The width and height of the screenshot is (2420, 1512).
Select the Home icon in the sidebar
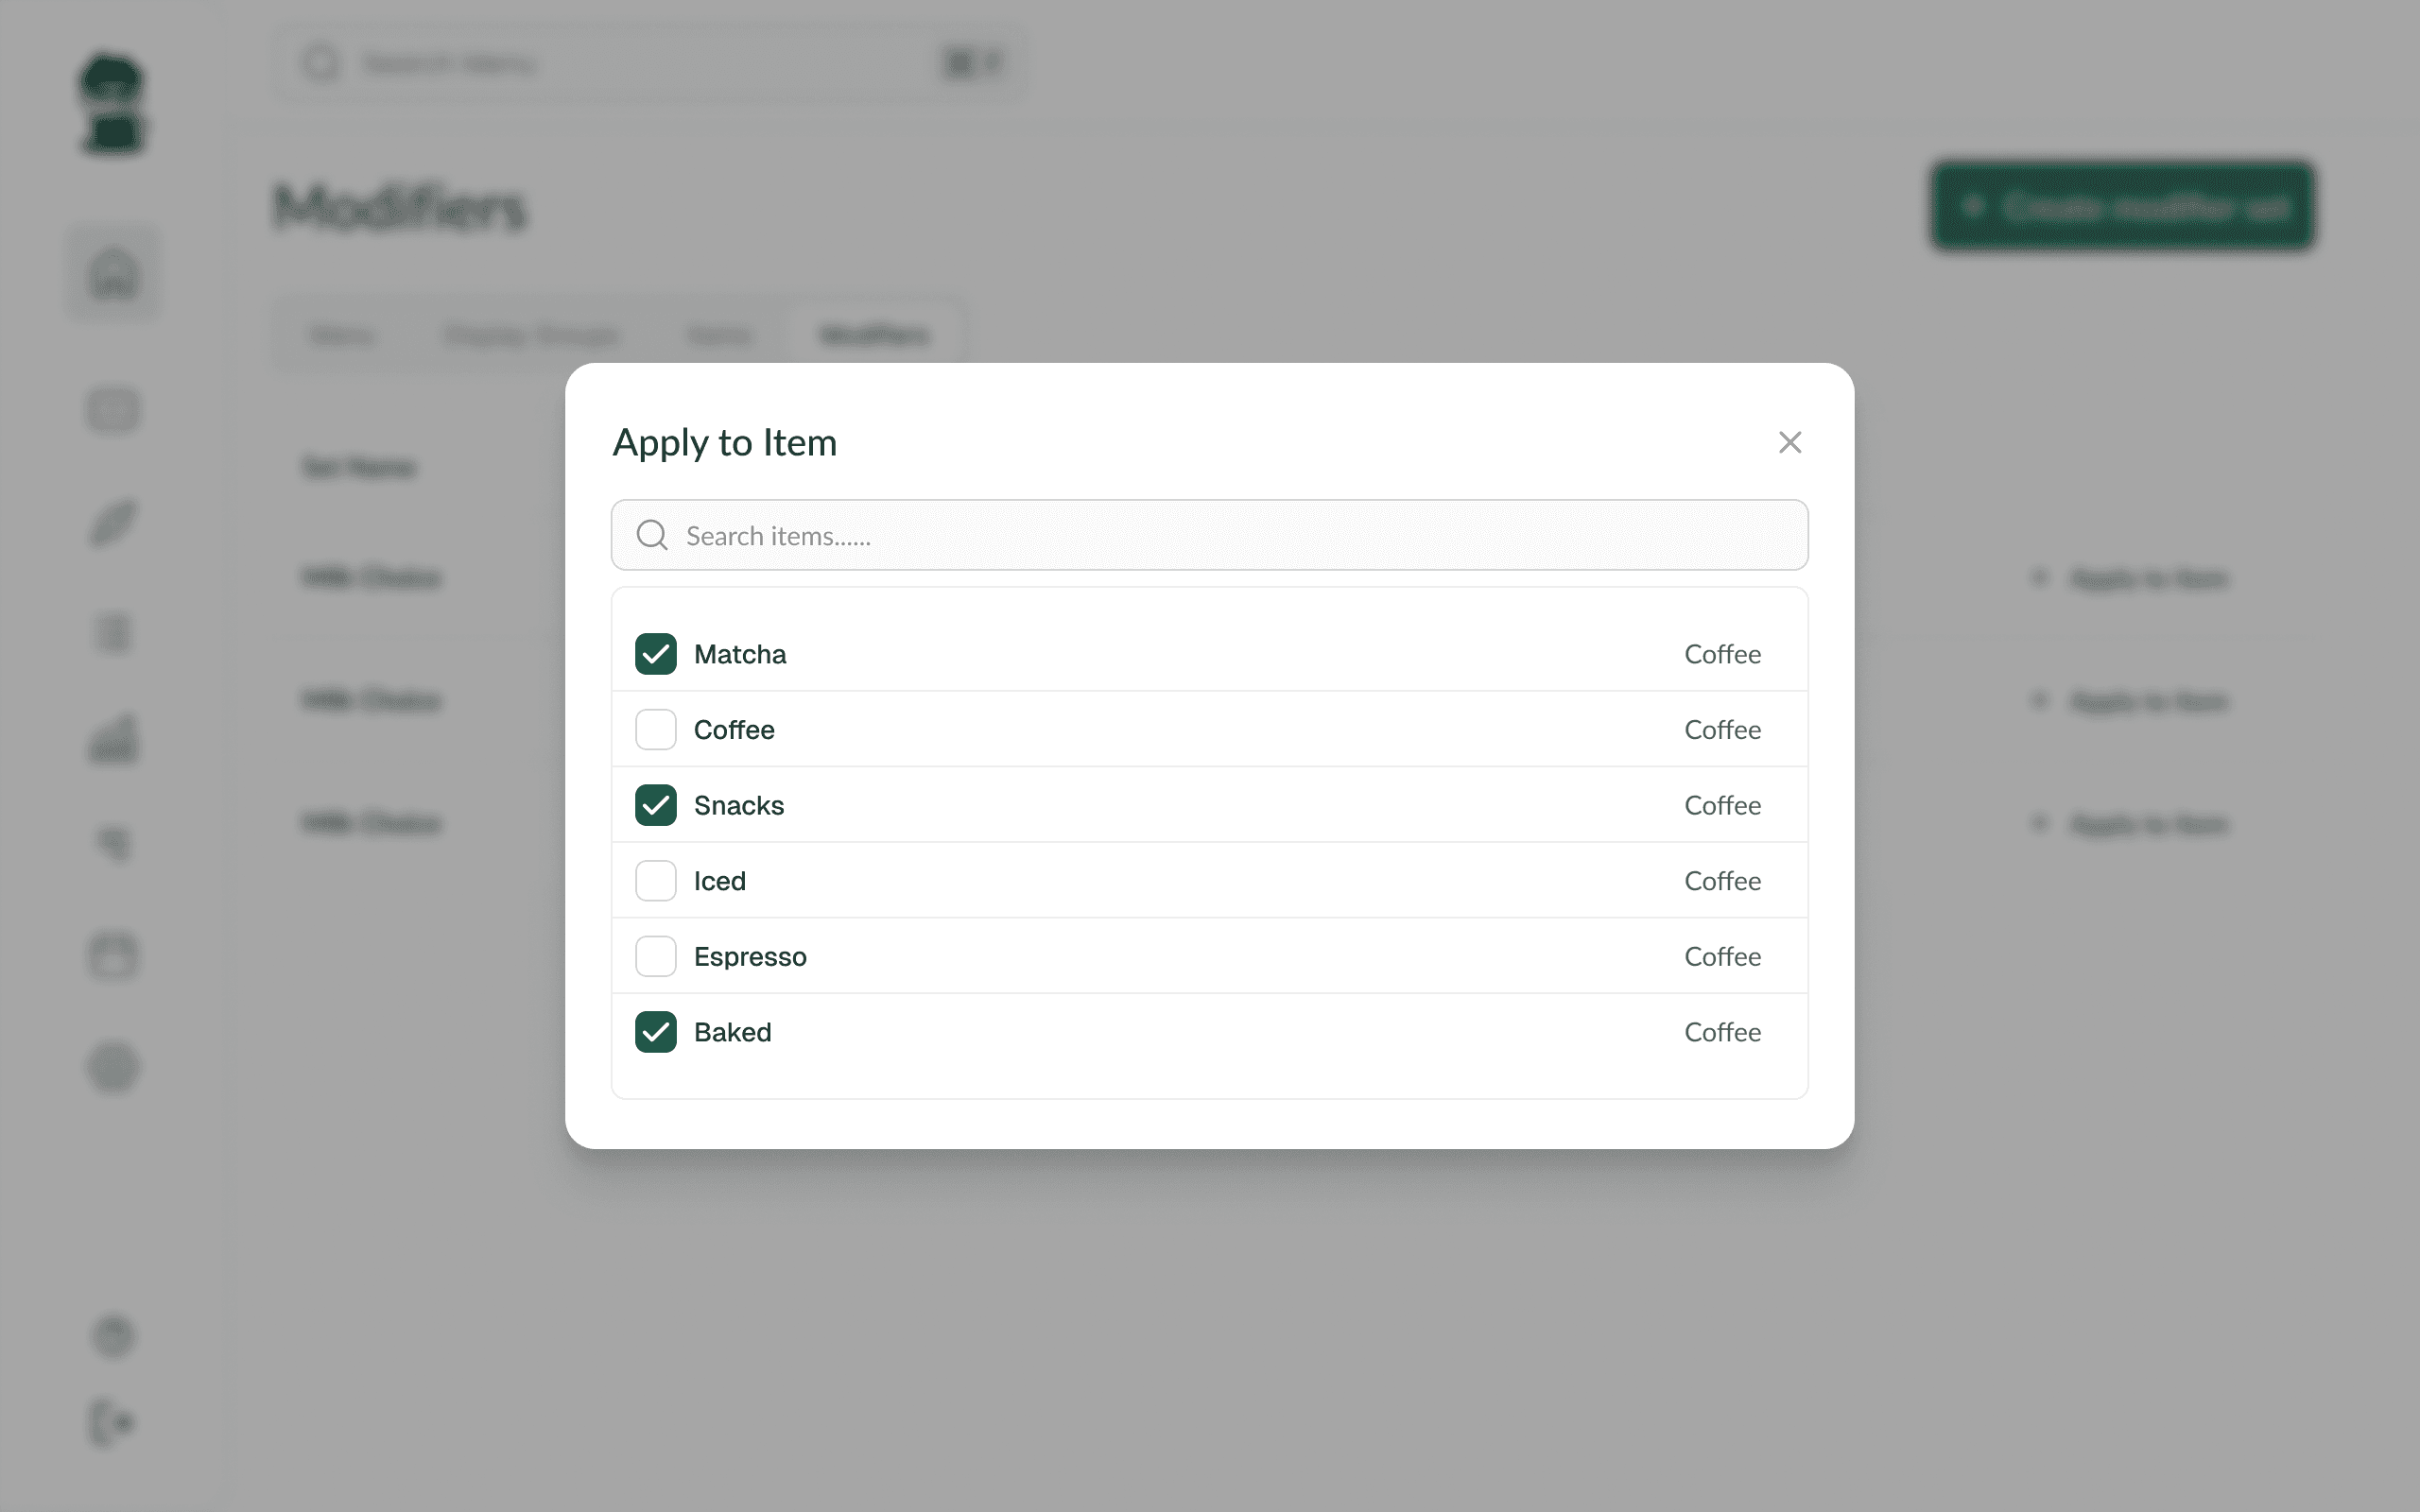tap(113, 272)
